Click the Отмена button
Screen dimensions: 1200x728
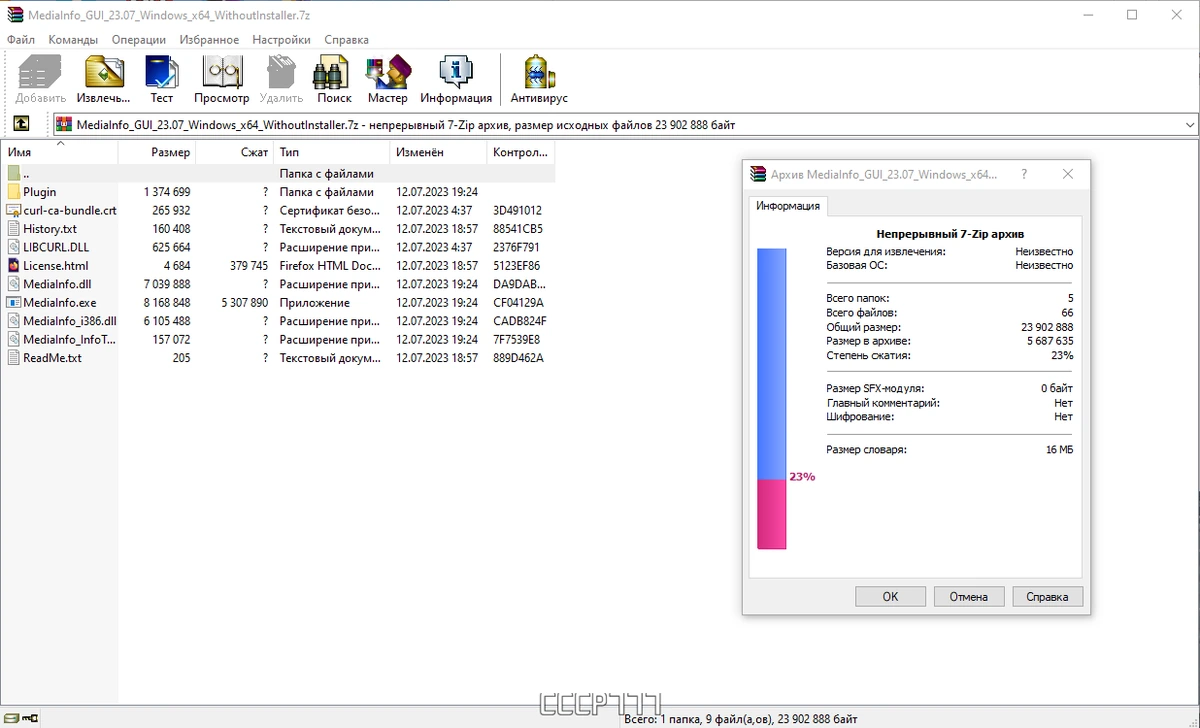[x=969, y=597]
